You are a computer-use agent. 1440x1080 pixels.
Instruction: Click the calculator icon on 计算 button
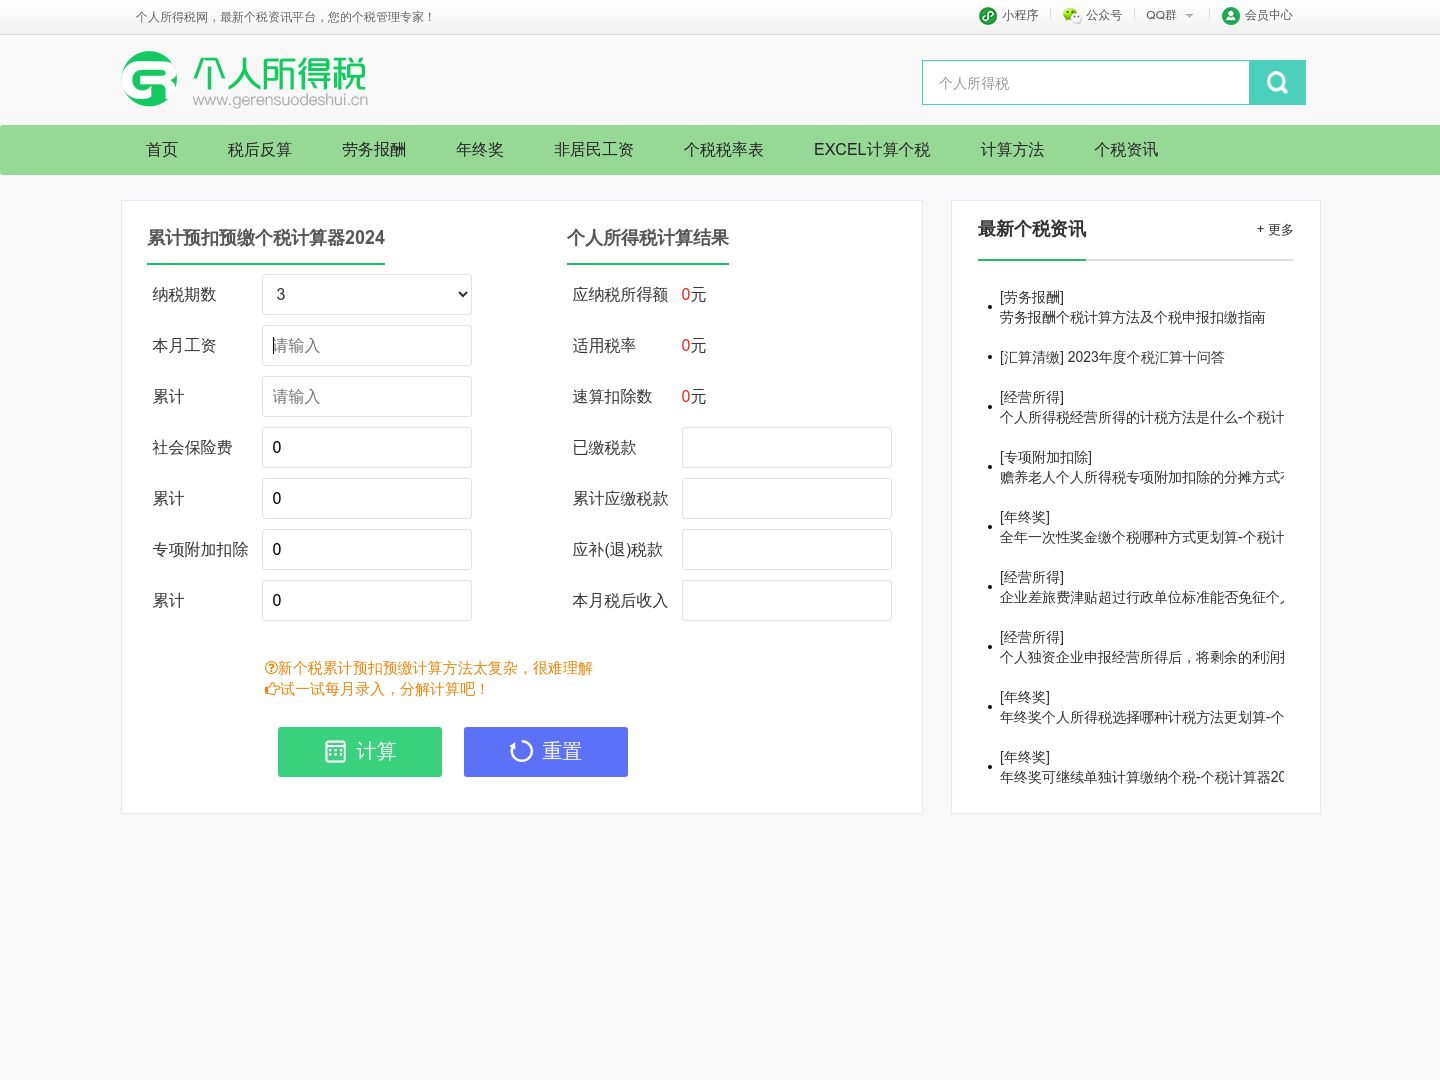coord(335,752)
